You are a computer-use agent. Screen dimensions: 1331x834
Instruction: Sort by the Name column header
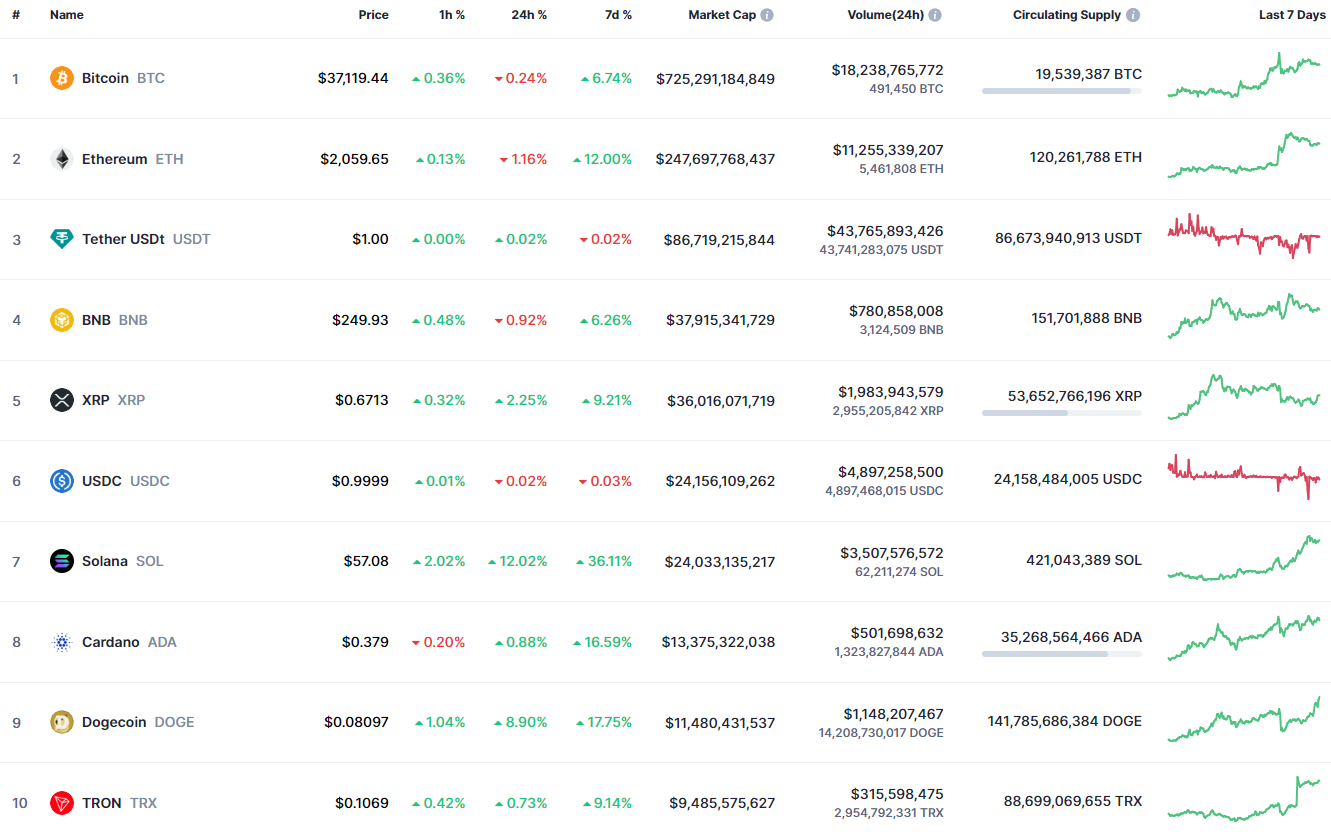(x=67, y=15)
